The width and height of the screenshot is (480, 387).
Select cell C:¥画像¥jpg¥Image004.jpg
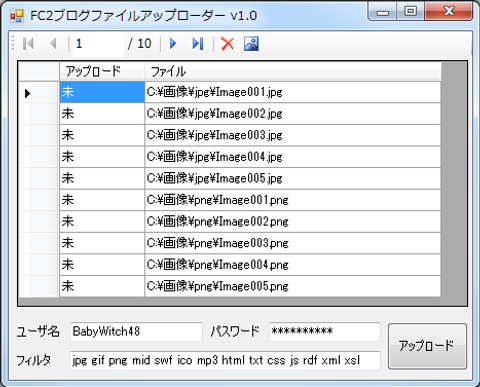293,157
